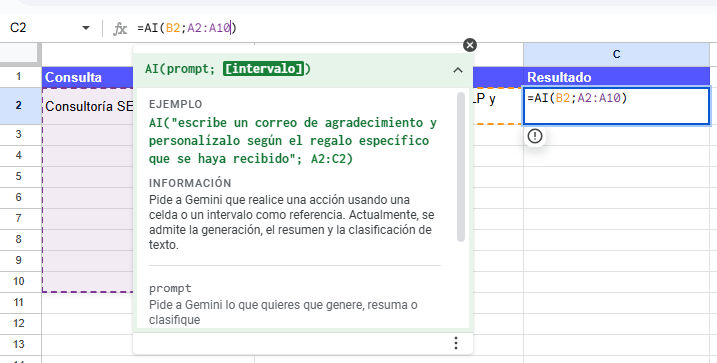Image resolution: width=717 pixels, height=363 pixels.
Task: Click the Pide a Gemini information paragraph
Action: [x=291, y=222]
